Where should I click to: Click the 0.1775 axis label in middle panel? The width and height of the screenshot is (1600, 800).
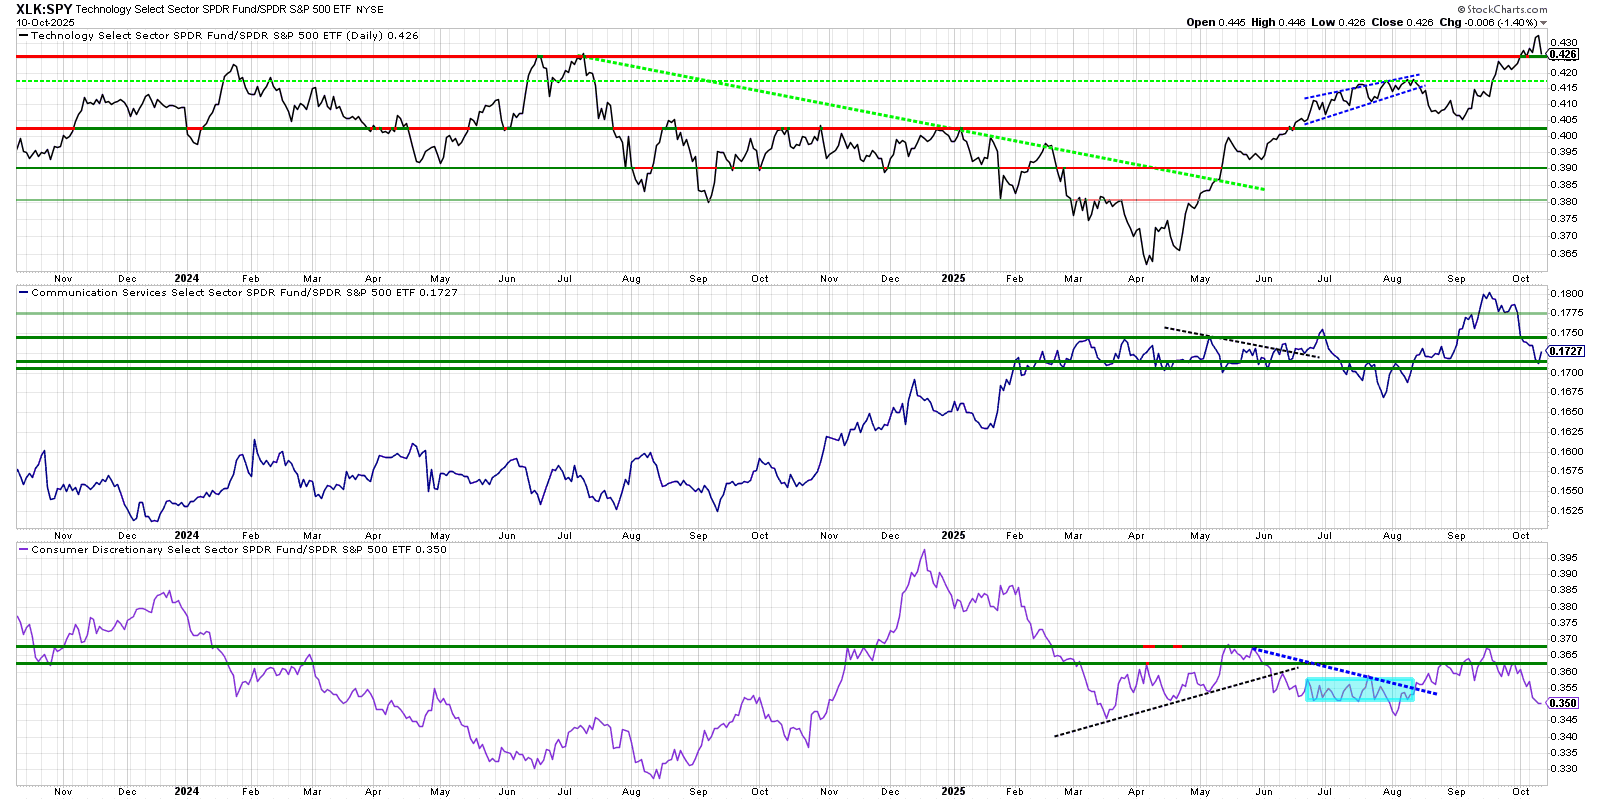(1566, 313)
